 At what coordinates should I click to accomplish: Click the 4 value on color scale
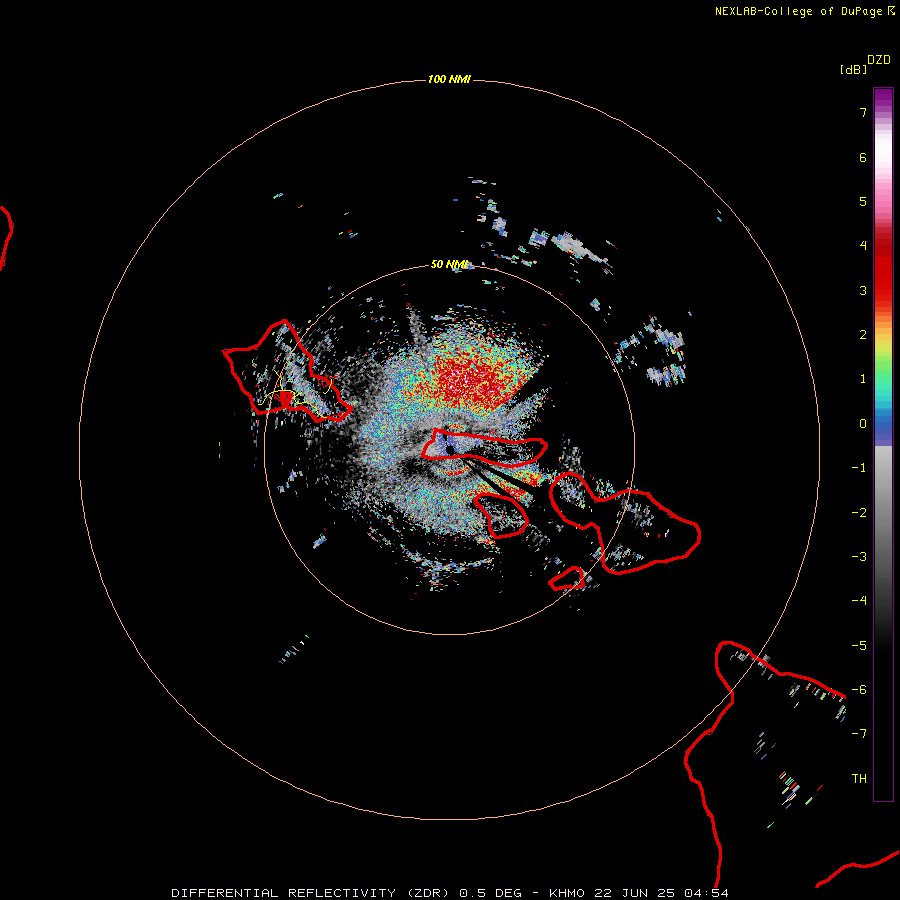(863, 246)
